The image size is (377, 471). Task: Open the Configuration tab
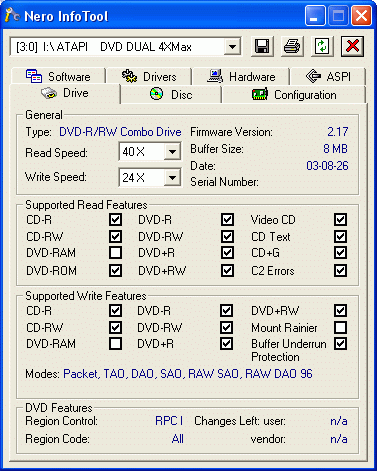294,95
